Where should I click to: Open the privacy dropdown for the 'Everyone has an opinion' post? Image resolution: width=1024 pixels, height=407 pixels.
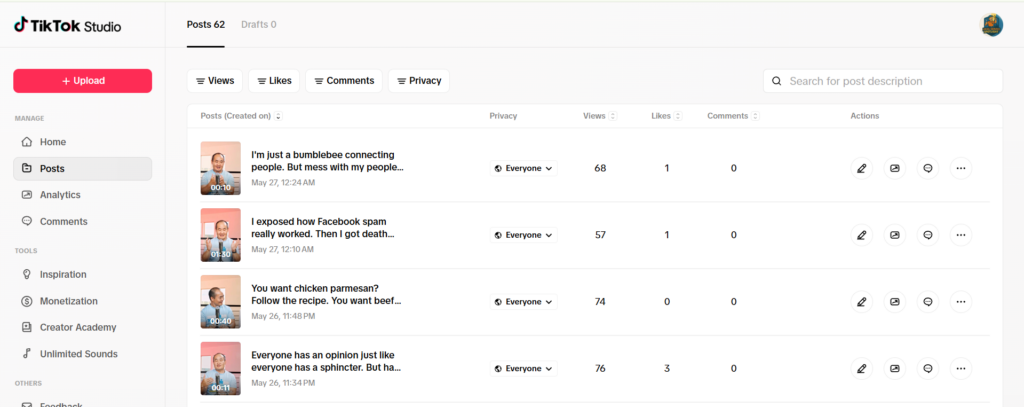click(x=524, y=368)
